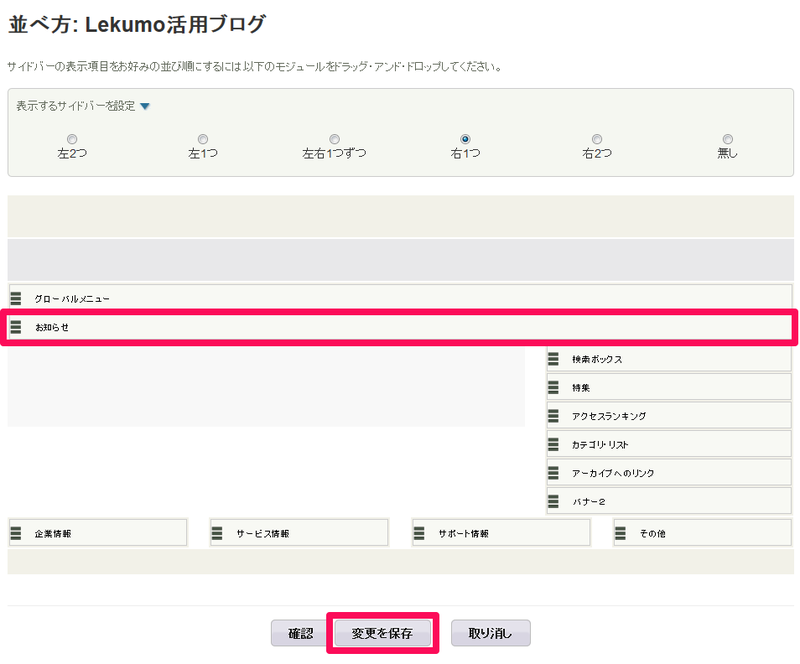Choose the 右2つ sidebar layout radio

point(596,139)
